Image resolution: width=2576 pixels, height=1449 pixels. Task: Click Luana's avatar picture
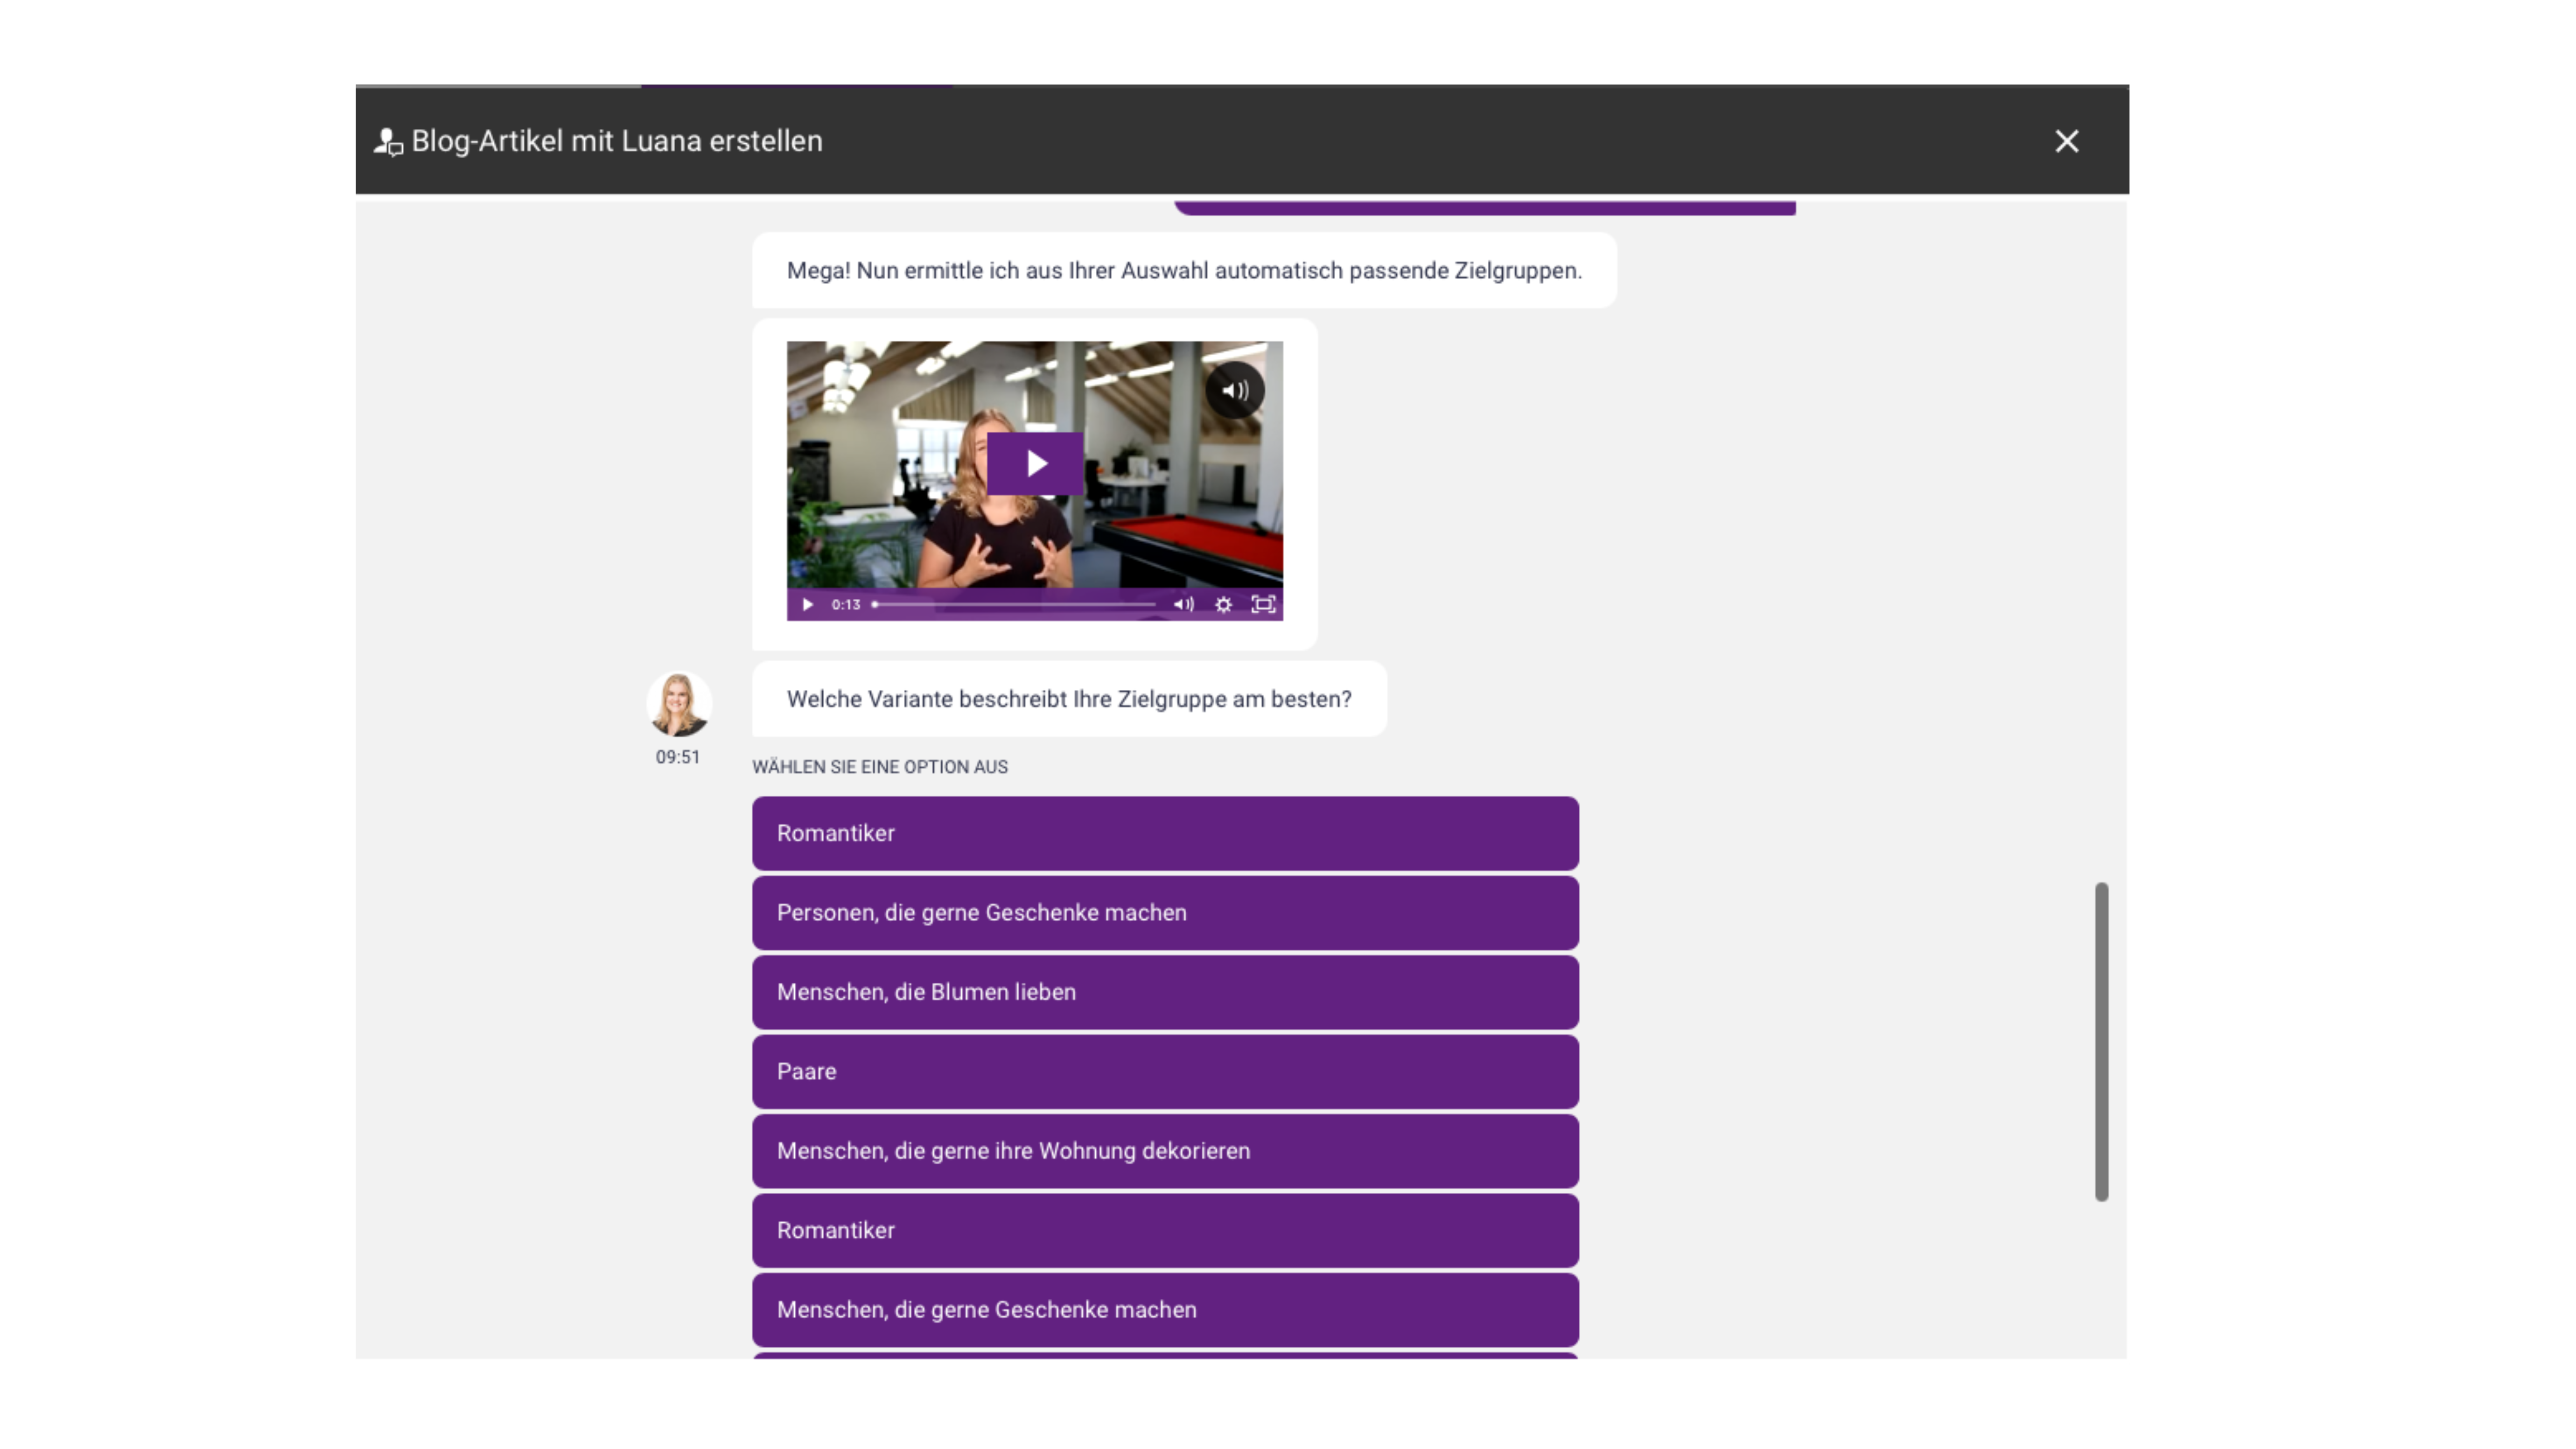(x=679, y=704)
